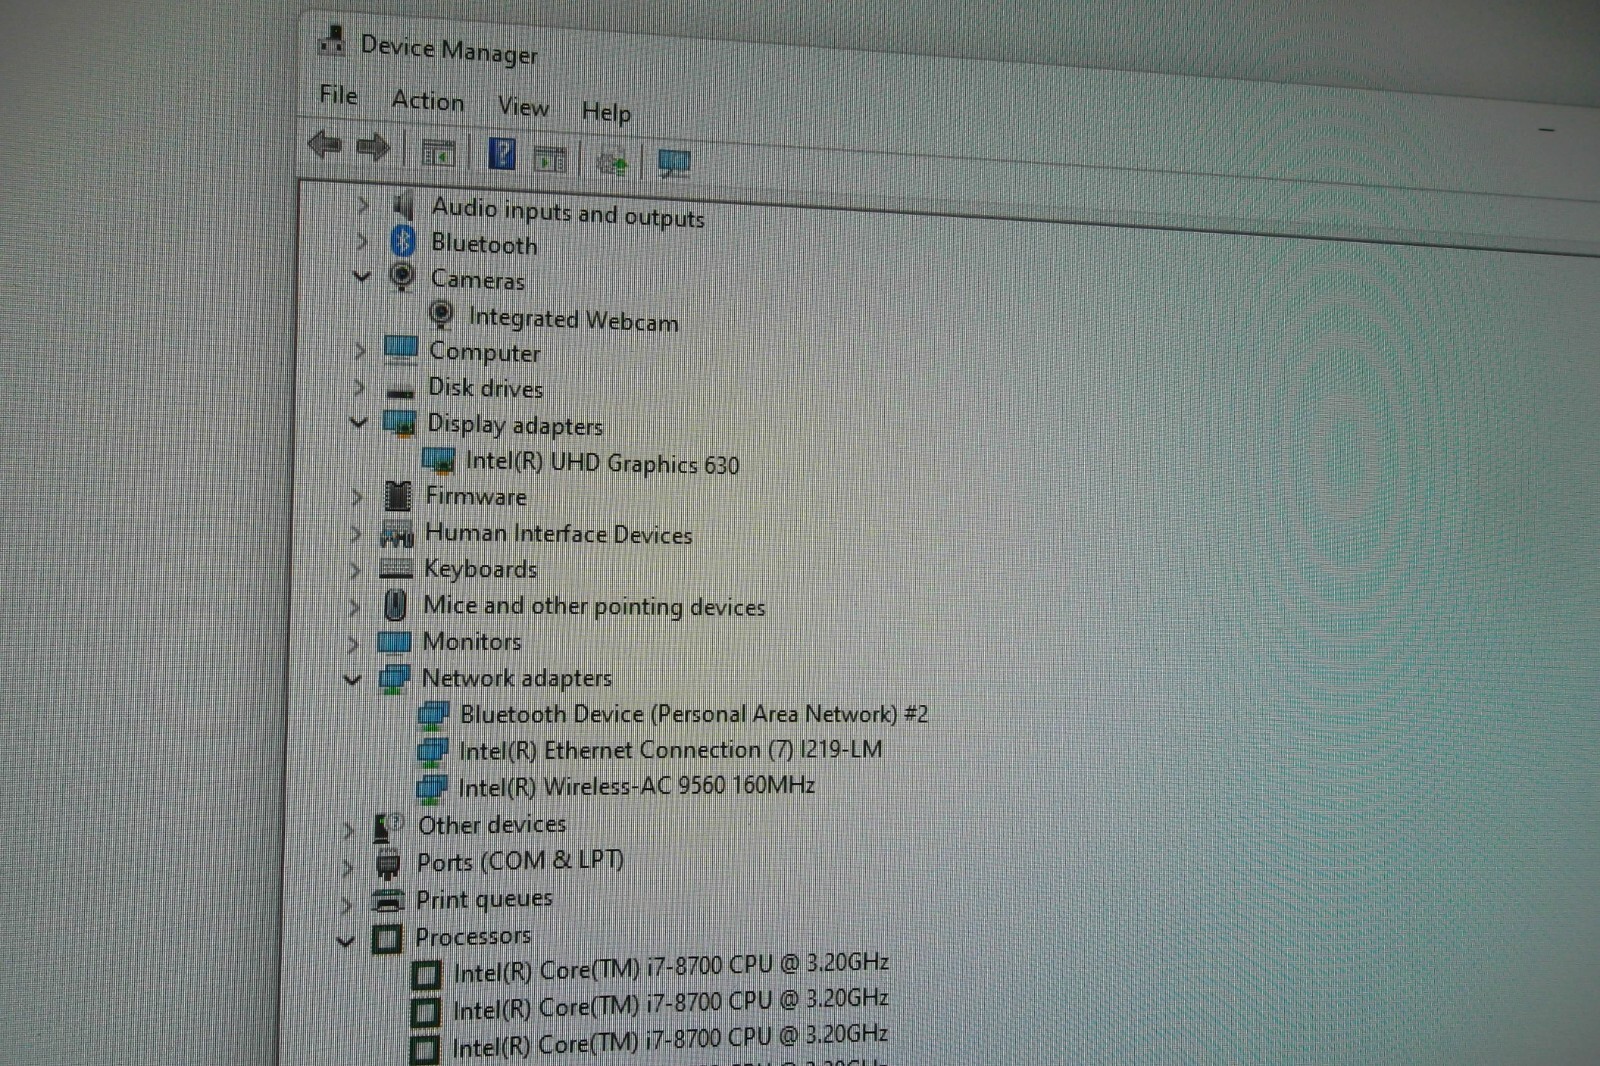Collapse the Cameras node chevron
This screenshot has width=1600, height=1066.
click(361, 276)
